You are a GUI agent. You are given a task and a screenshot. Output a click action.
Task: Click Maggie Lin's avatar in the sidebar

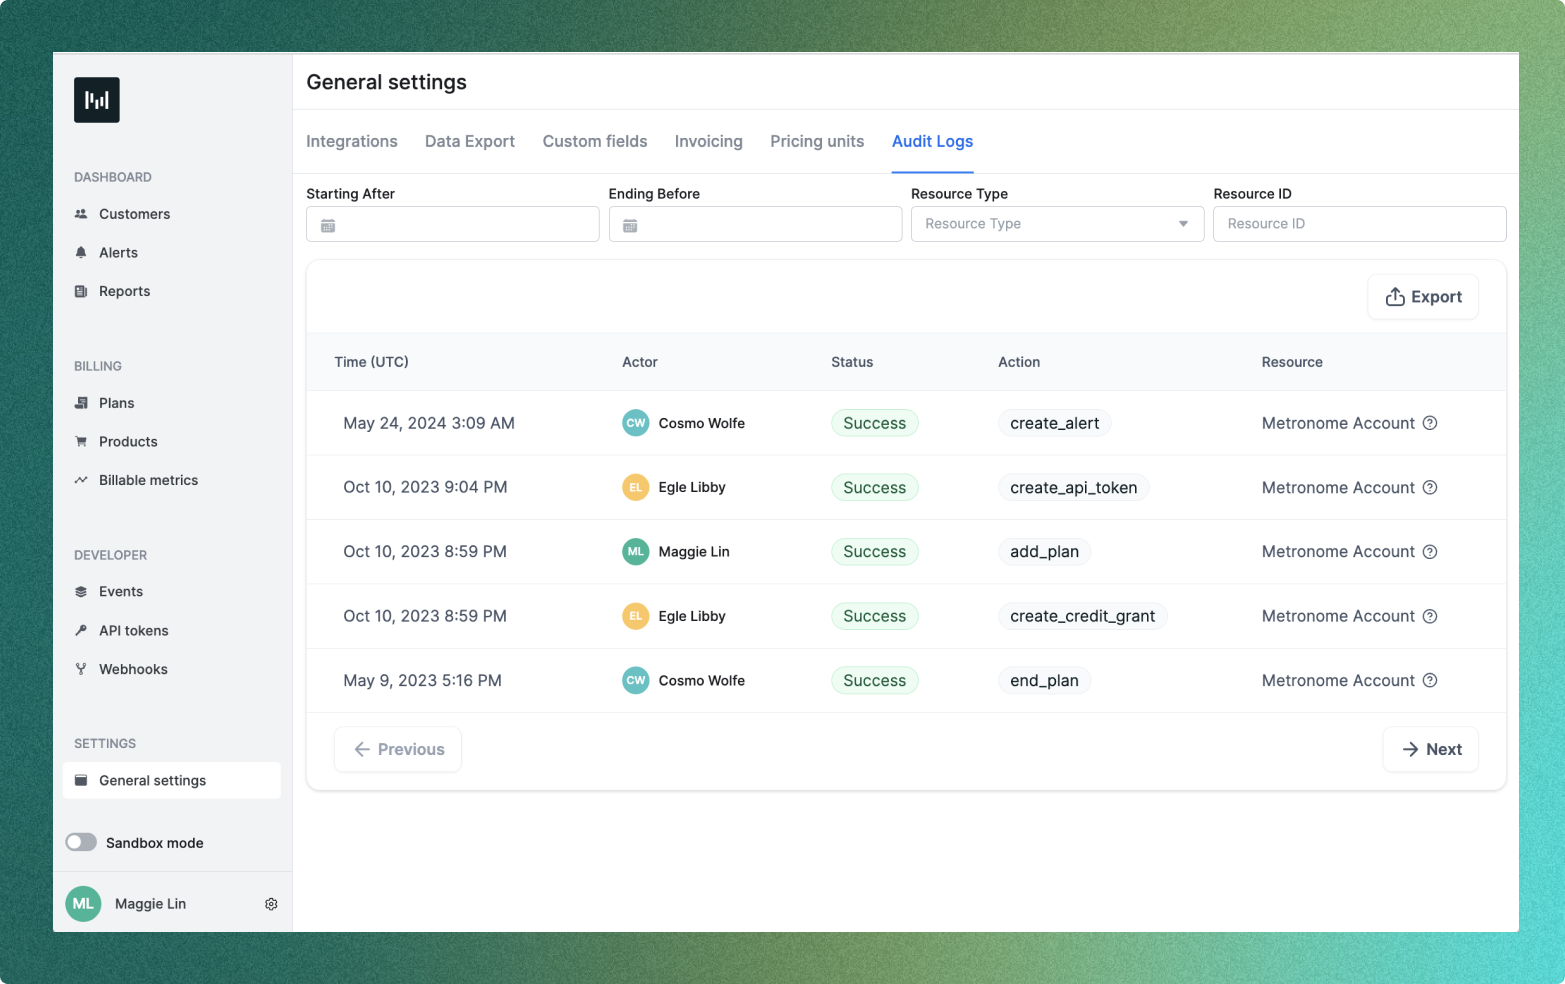(83, 903)
